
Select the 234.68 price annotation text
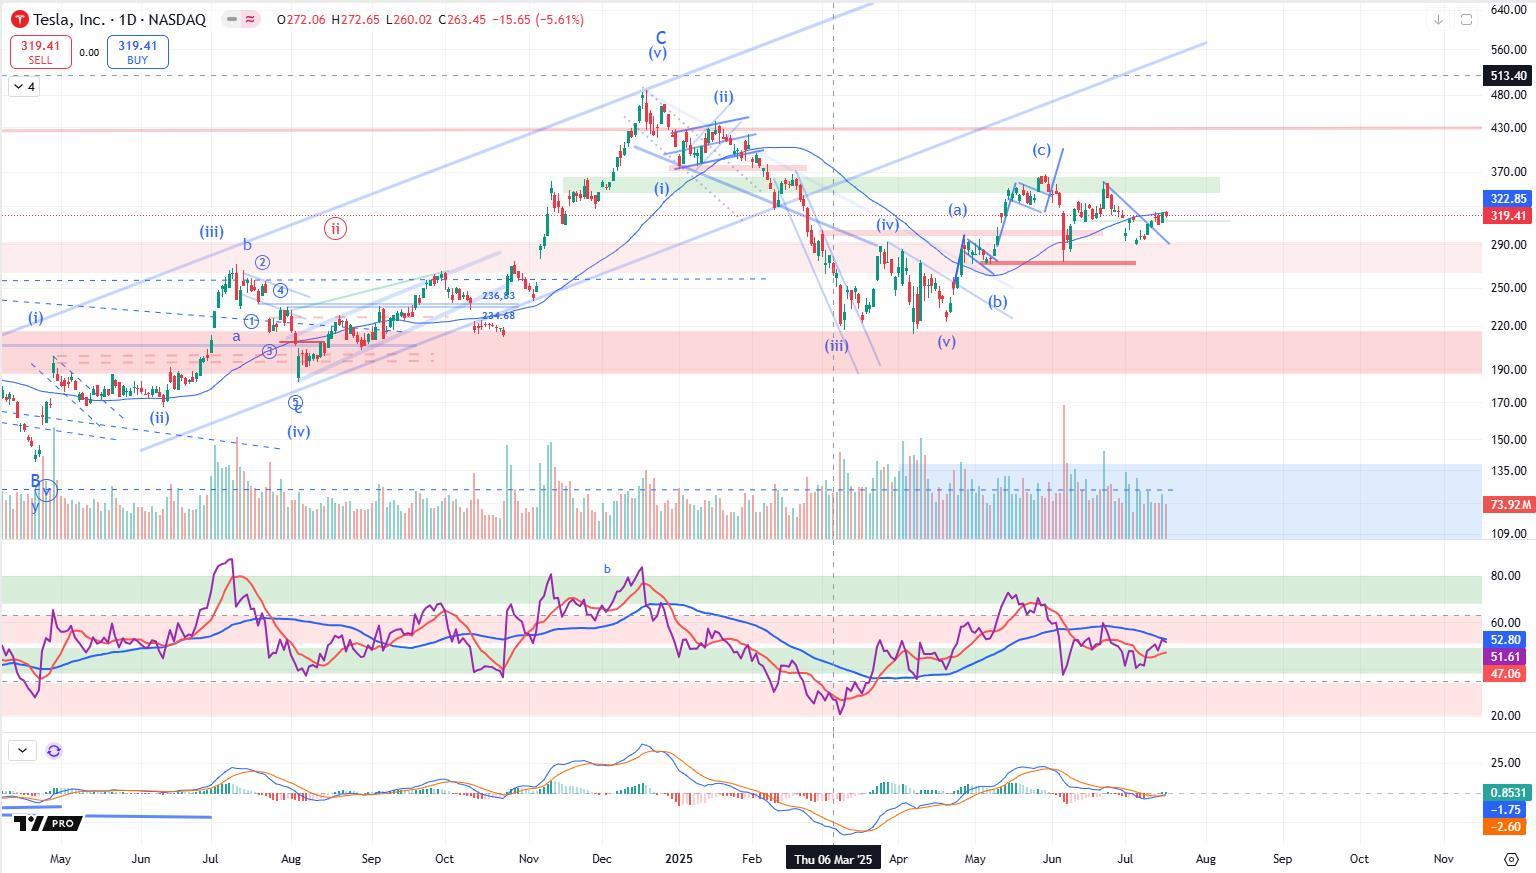click(498, 316)
